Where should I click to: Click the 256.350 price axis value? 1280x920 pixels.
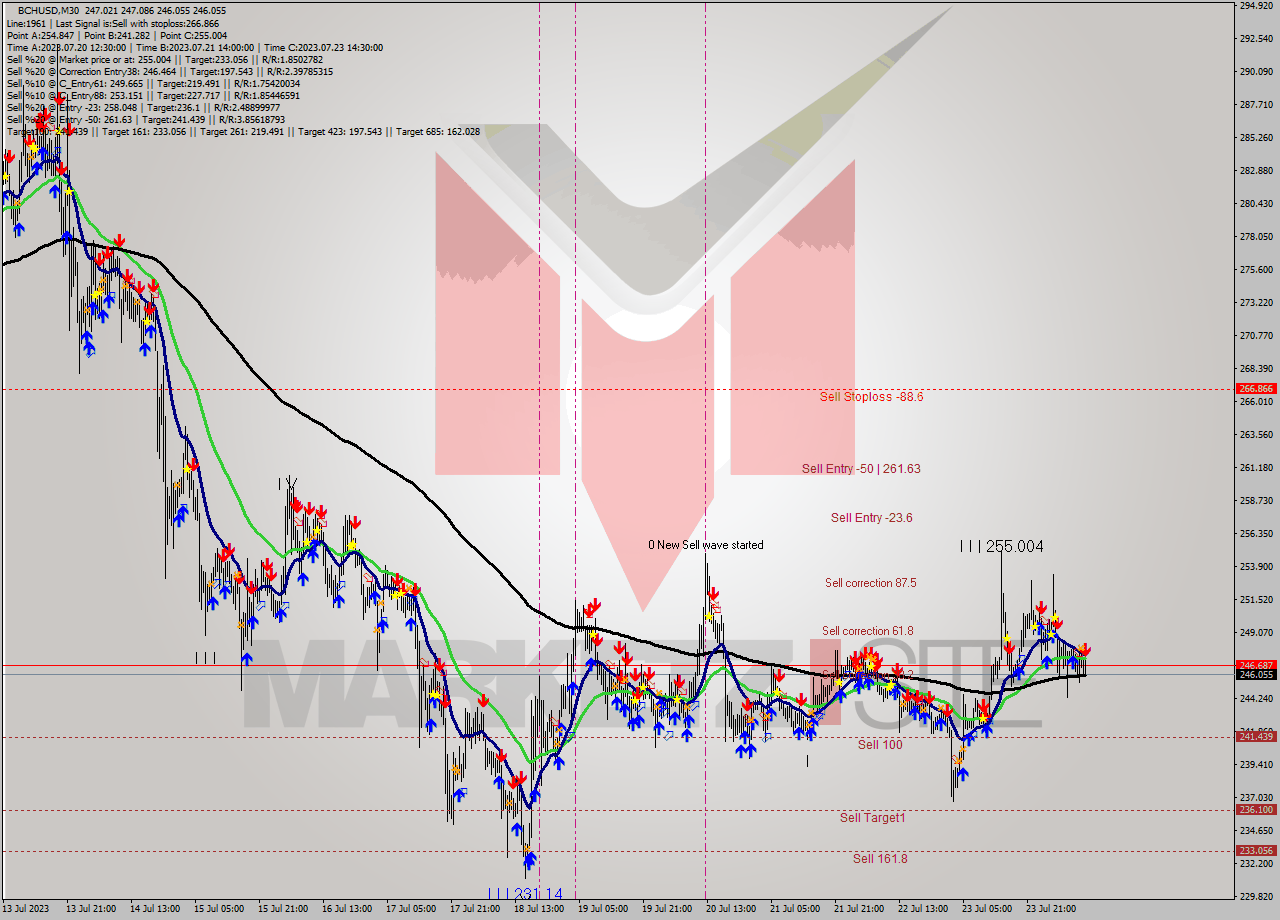coord(1256,533)
